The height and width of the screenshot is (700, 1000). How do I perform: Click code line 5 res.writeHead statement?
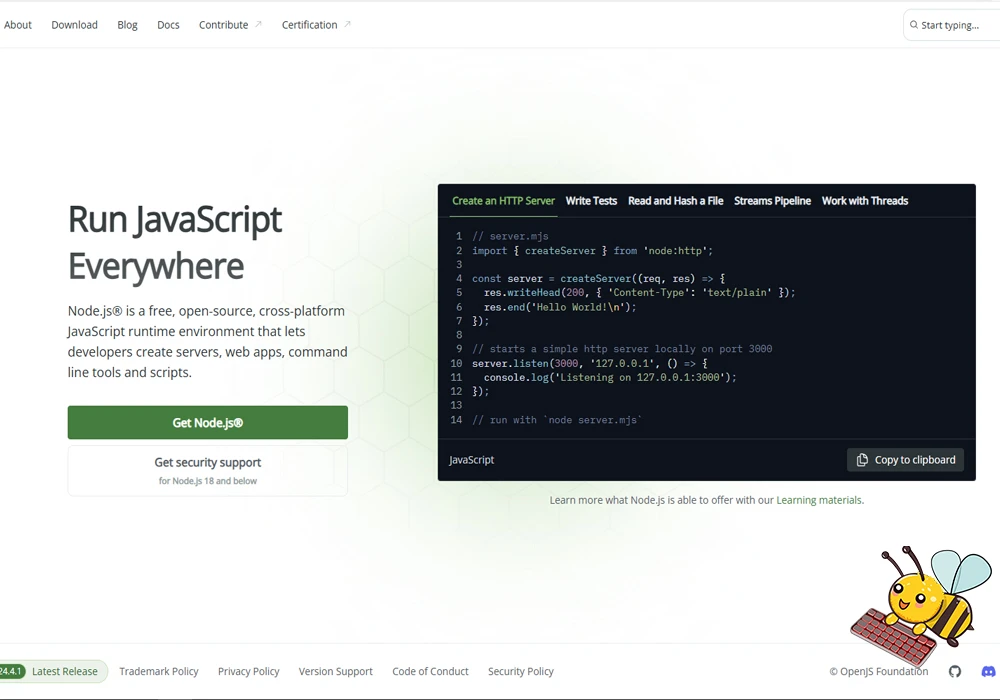pyautogui.click(x=640, y=293)
